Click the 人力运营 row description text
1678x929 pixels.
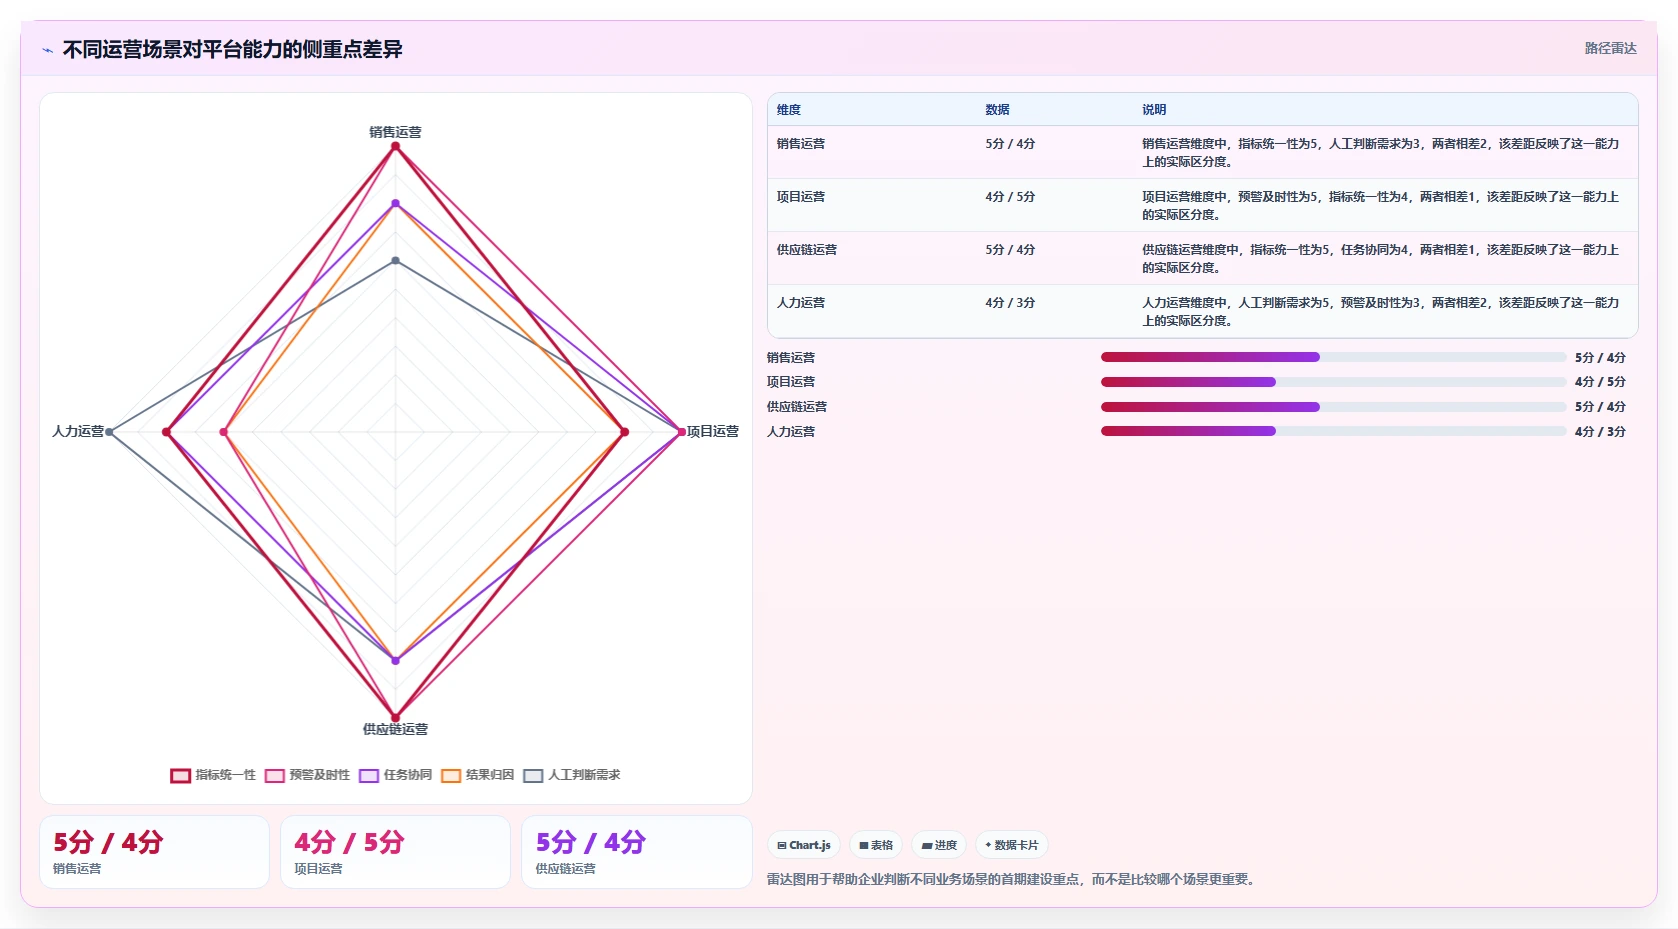1381,312
